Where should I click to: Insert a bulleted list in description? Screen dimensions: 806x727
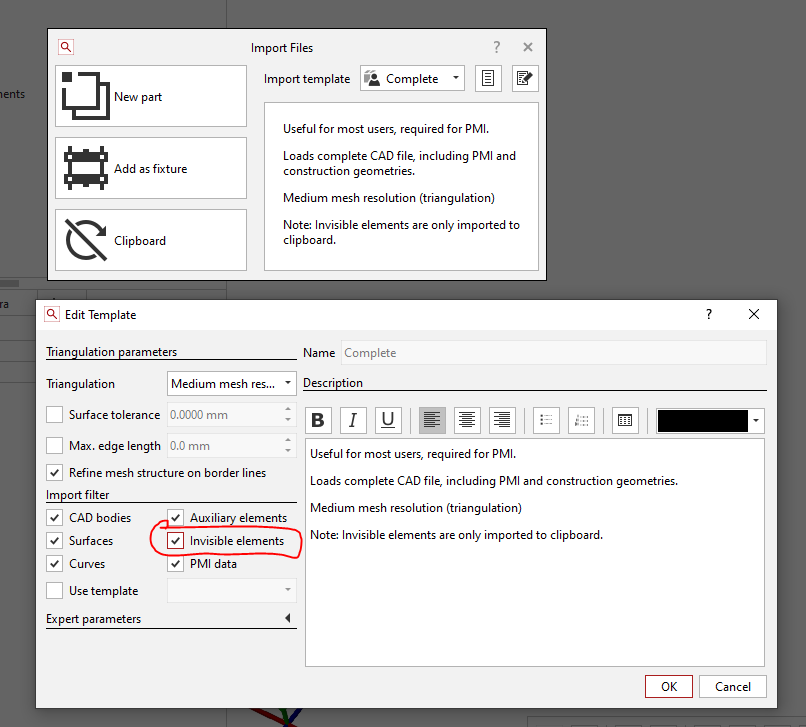[545, 421]
